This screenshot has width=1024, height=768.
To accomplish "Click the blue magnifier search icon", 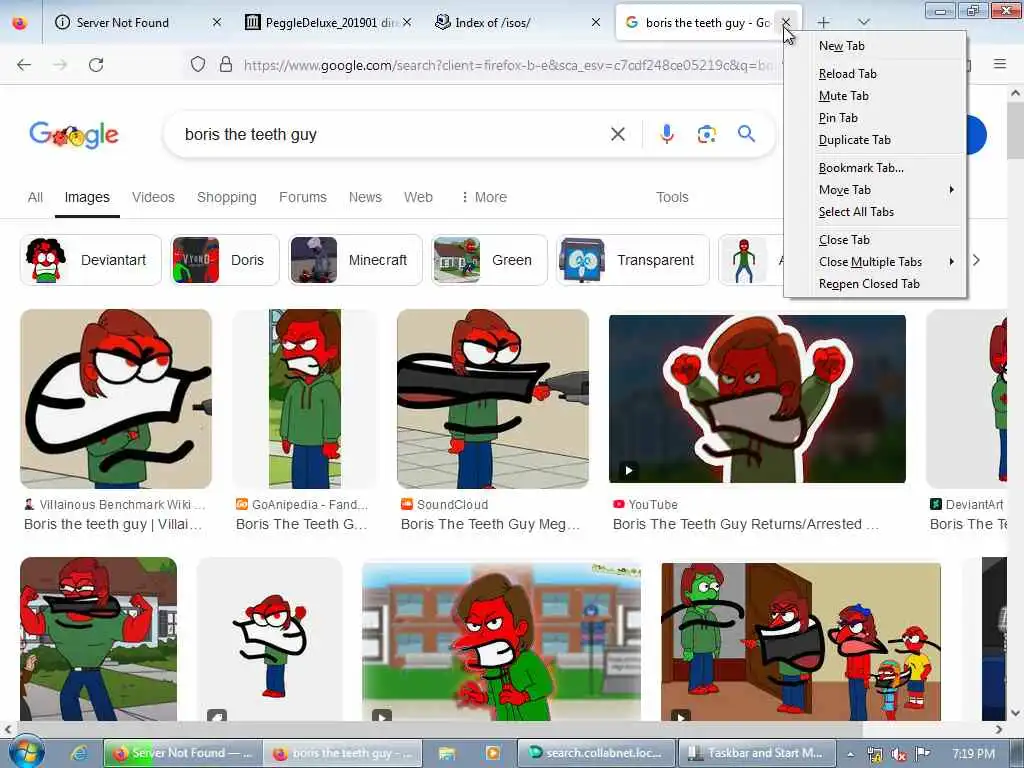I will pyautogui.click(x=746, y=134).
